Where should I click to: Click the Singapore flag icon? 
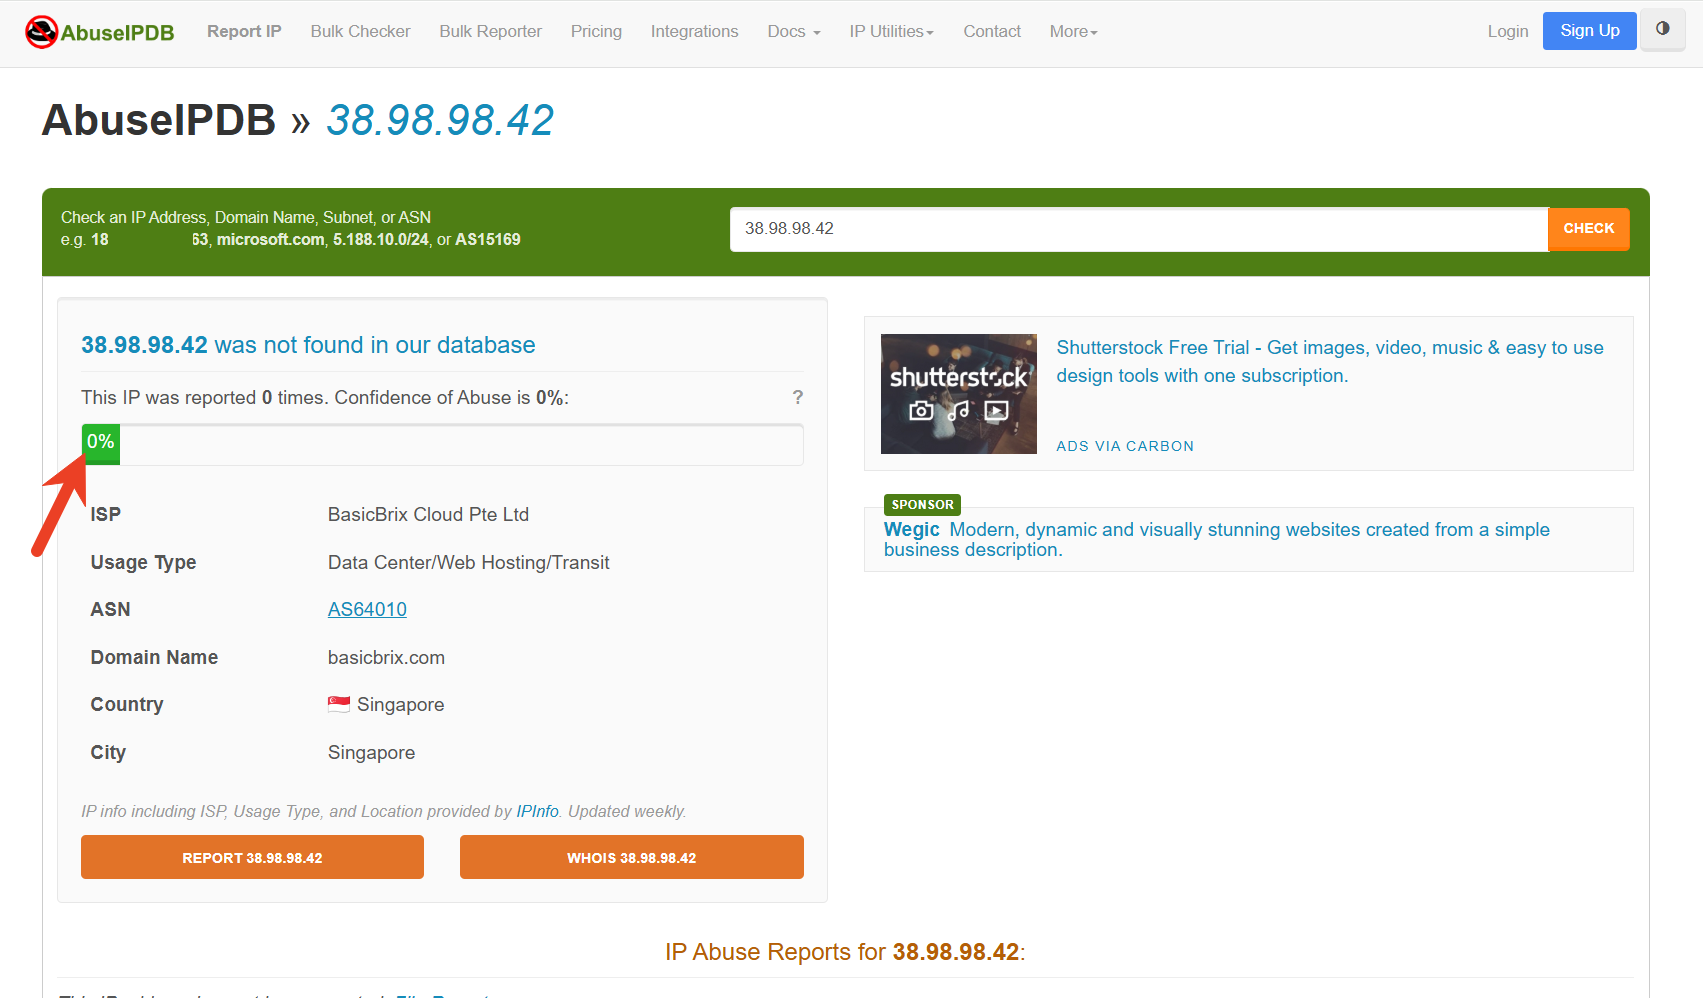(x=339, y=704)
